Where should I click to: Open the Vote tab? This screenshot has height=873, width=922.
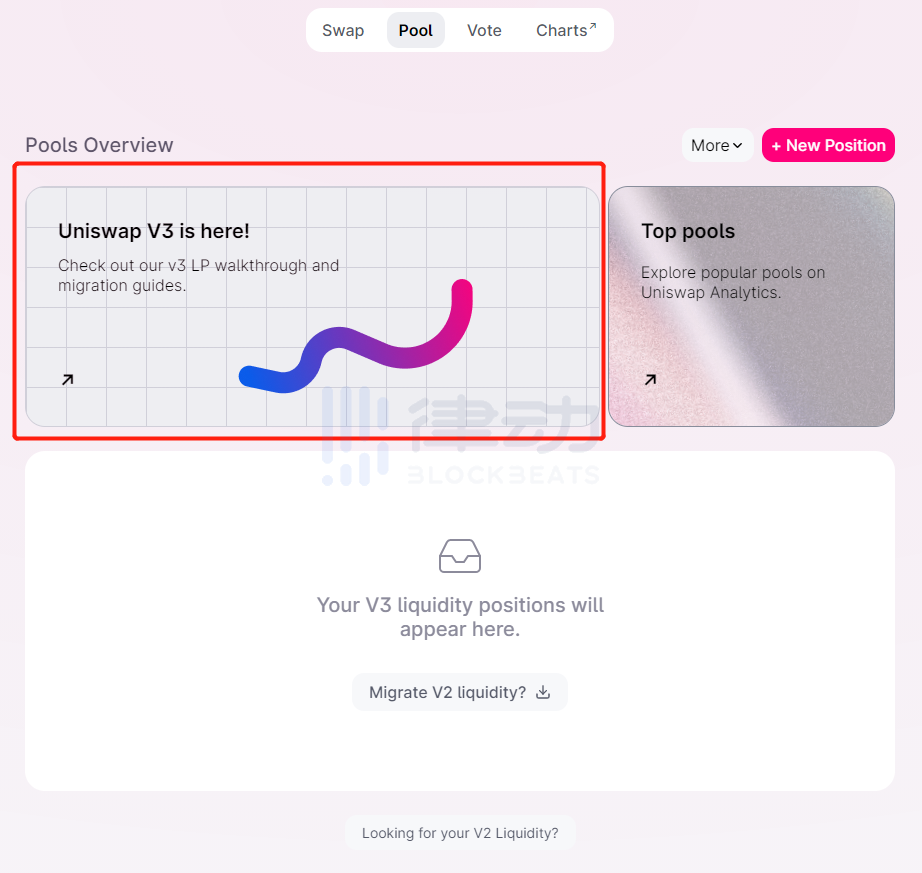pyautogui.click(x=484, y=30)
